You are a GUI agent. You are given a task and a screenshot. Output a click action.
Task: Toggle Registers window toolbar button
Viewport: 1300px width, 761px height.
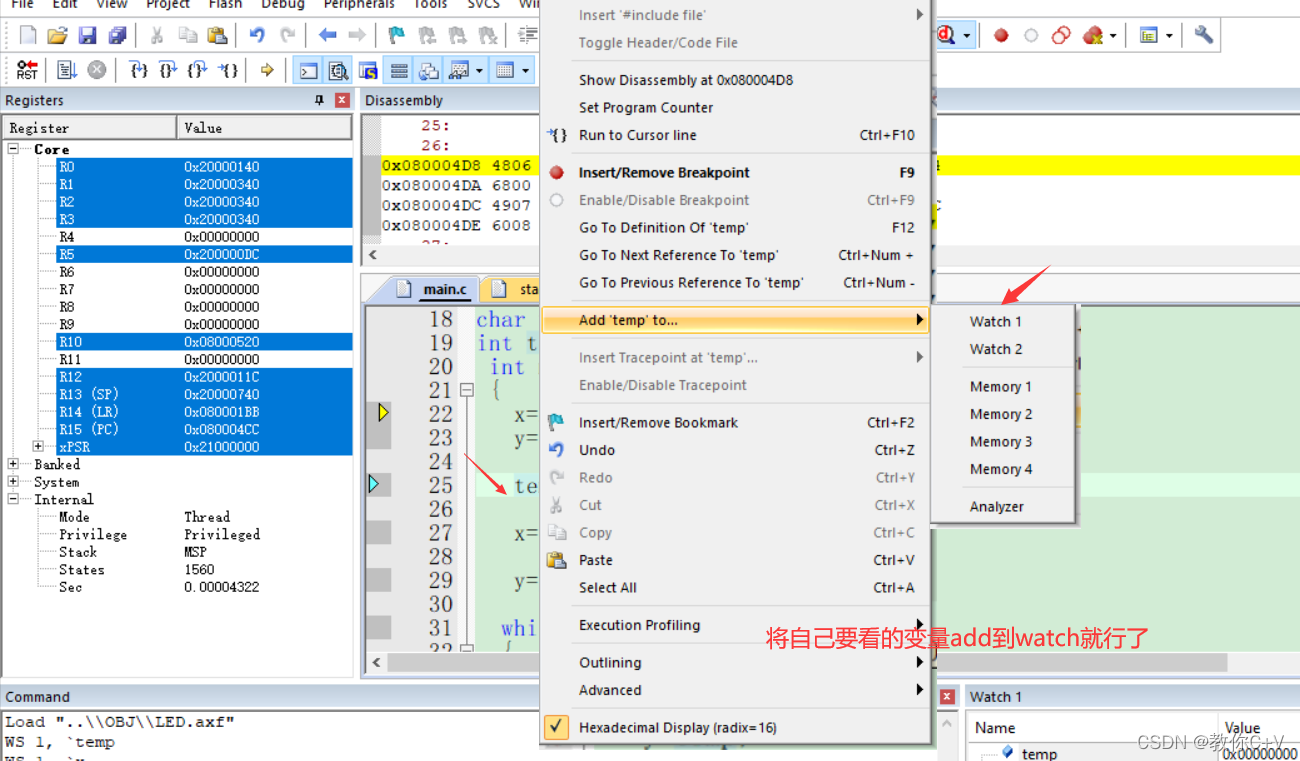399,71
